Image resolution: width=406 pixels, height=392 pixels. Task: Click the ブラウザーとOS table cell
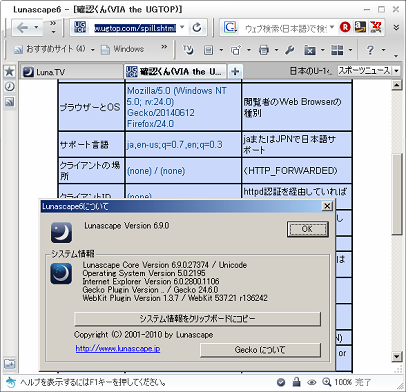pyautogui.click(x=91, y=107)
